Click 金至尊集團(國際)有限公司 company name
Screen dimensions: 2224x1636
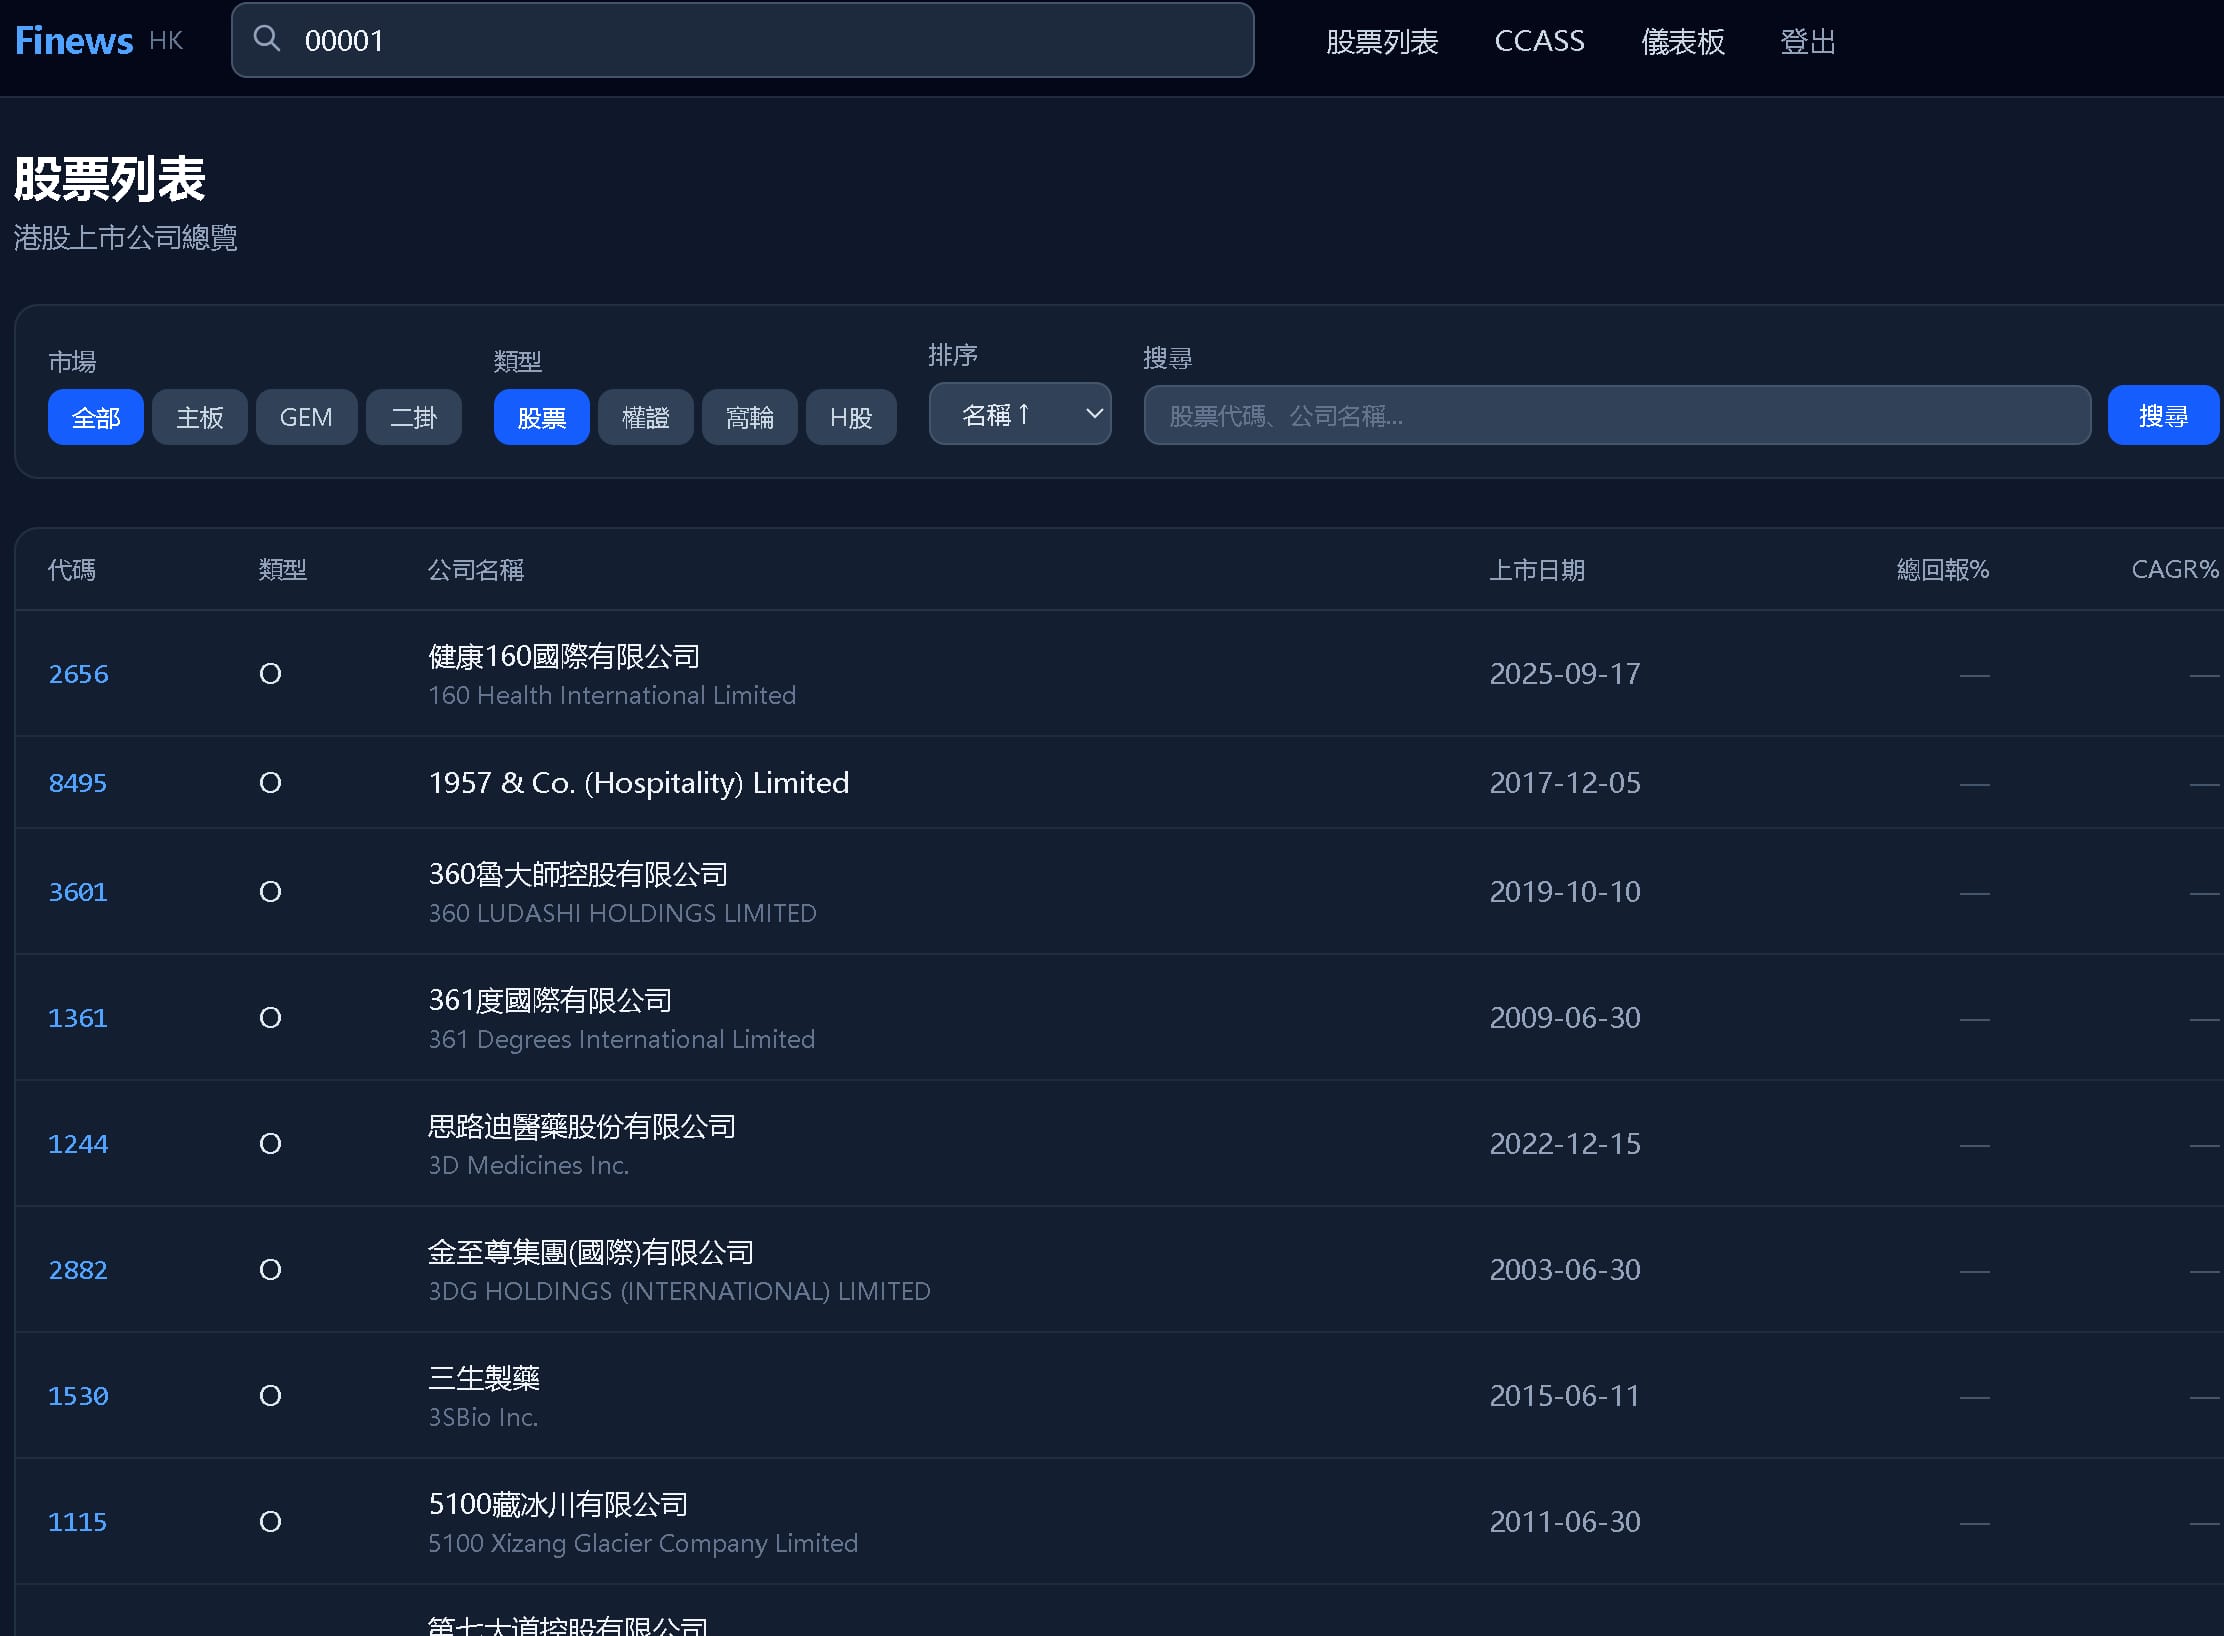(x=591, y=1252)
